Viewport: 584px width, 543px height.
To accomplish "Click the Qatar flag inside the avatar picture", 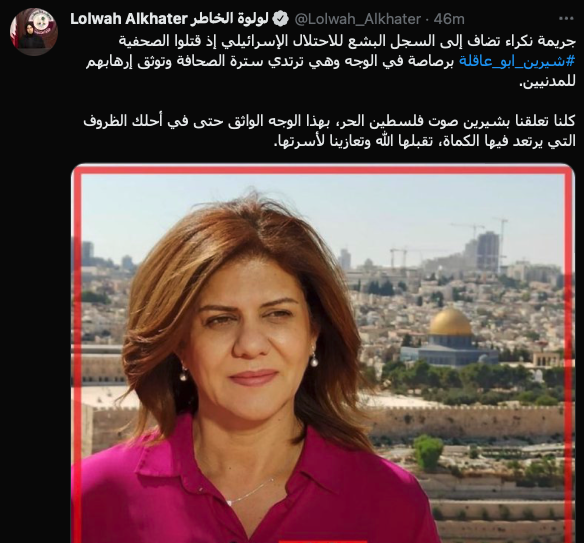I will click(14, 33).
